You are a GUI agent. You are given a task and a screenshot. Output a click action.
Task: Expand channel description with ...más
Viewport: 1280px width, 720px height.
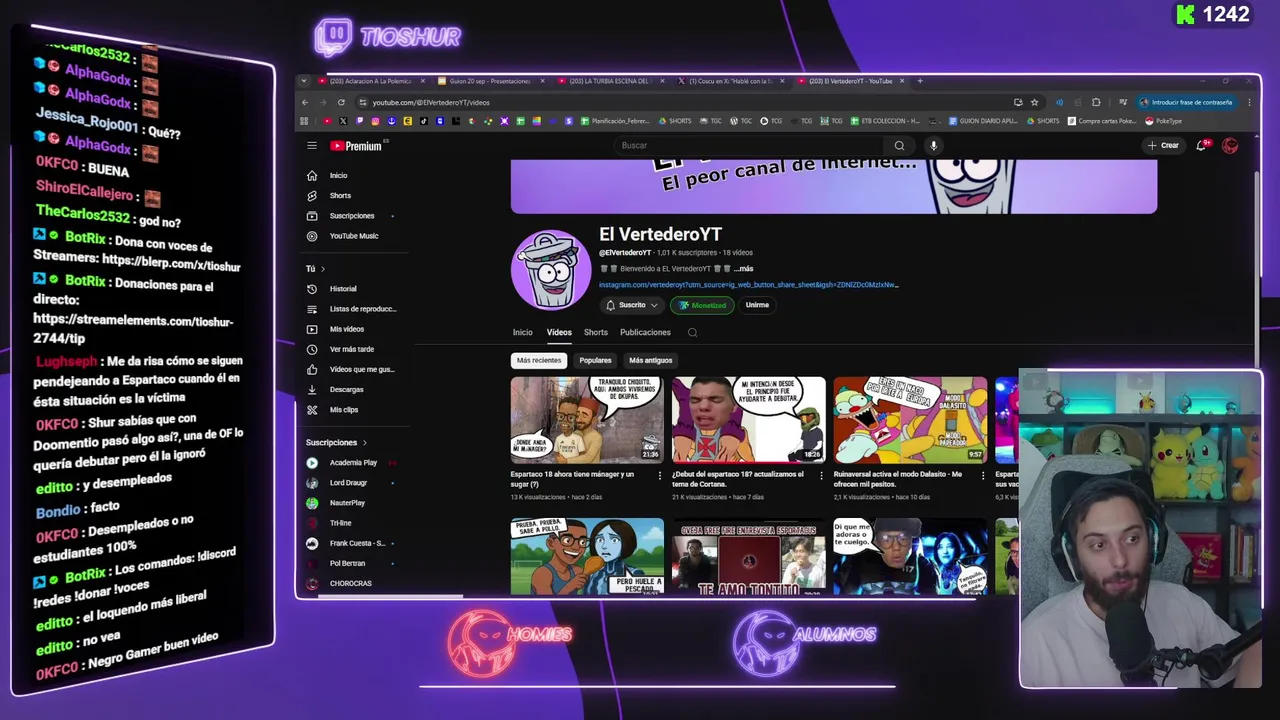click(743, 269)
